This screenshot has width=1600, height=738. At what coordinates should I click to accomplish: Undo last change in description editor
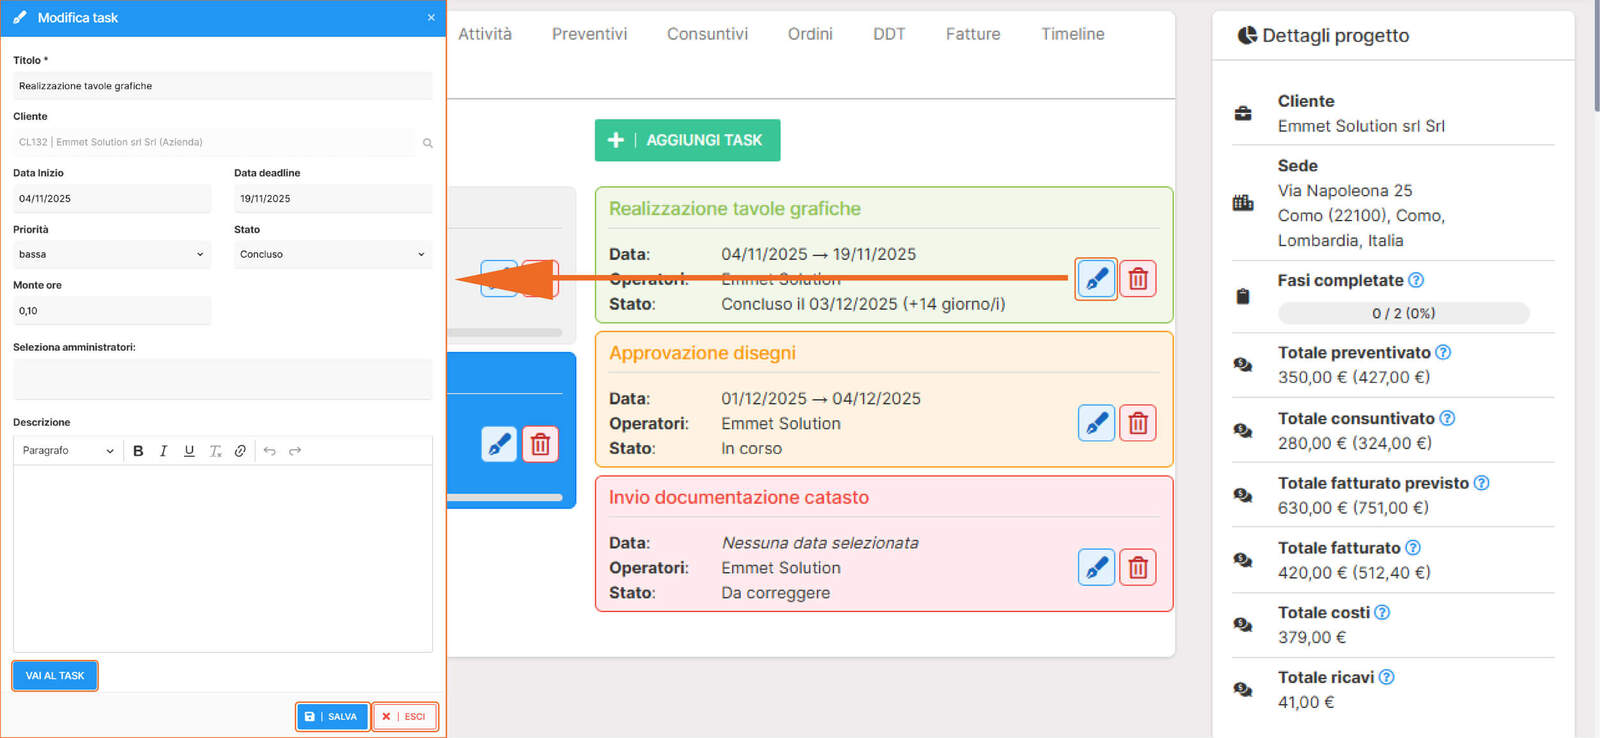pos(269,451)
